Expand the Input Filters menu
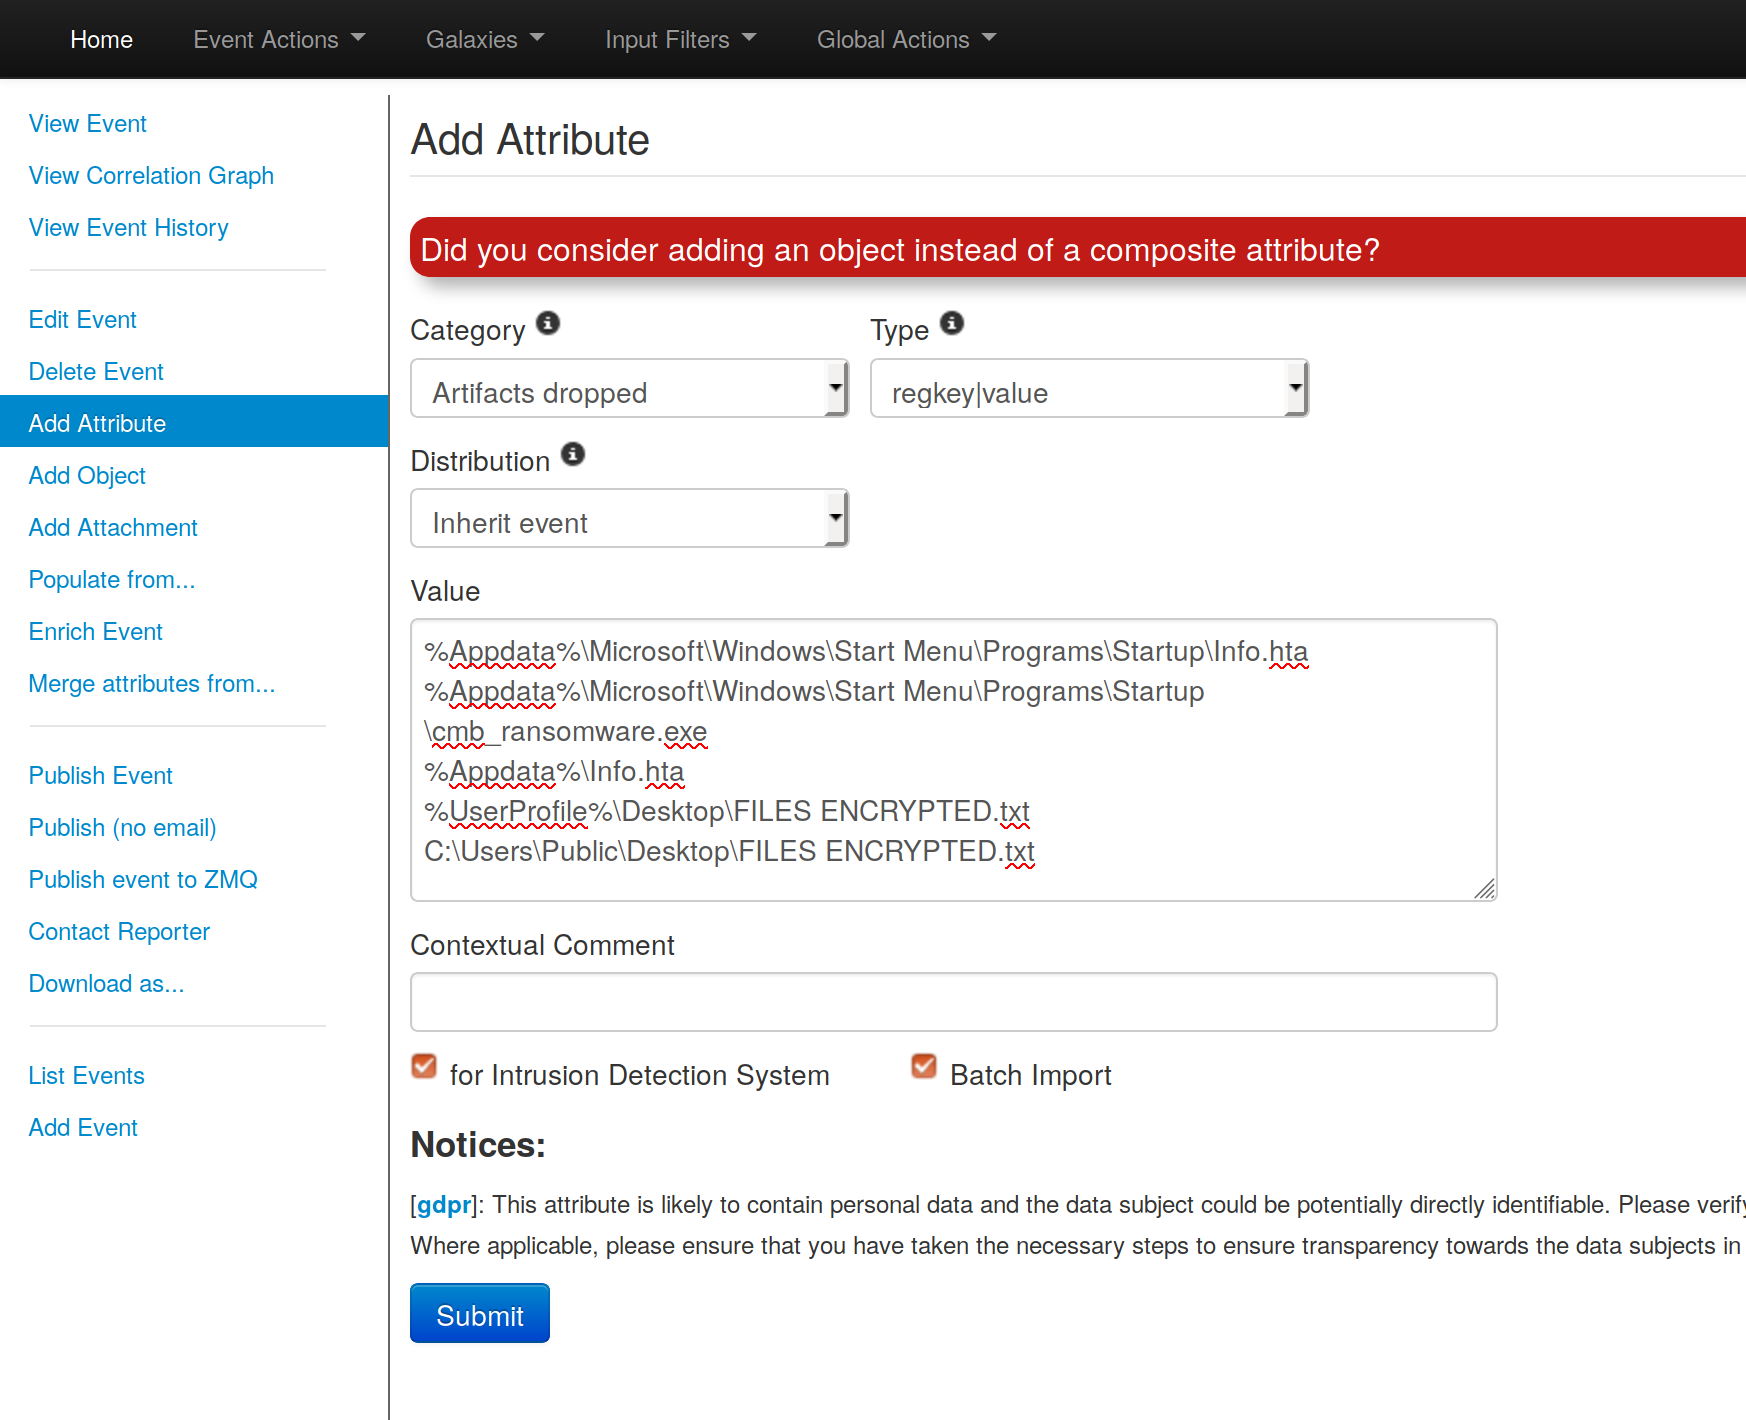This screenshot has height=1420, width=1746. [680, 40]
